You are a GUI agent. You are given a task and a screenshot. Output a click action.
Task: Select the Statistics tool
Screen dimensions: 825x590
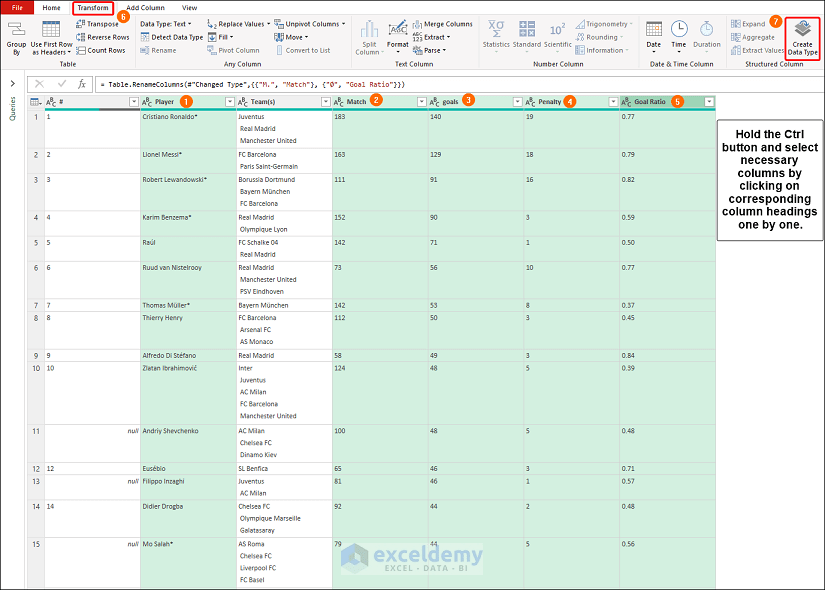(x=497, y=37)
